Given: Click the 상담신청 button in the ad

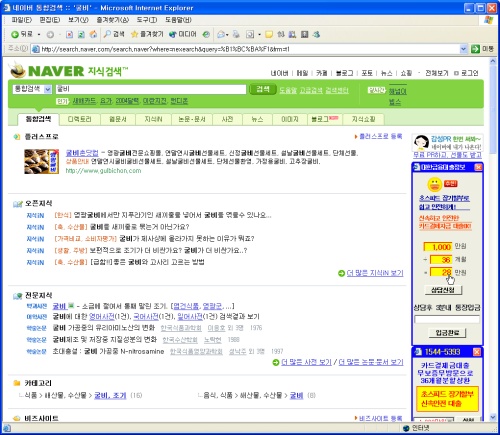Looking at the screenshot, I should (x=443, y=290).
